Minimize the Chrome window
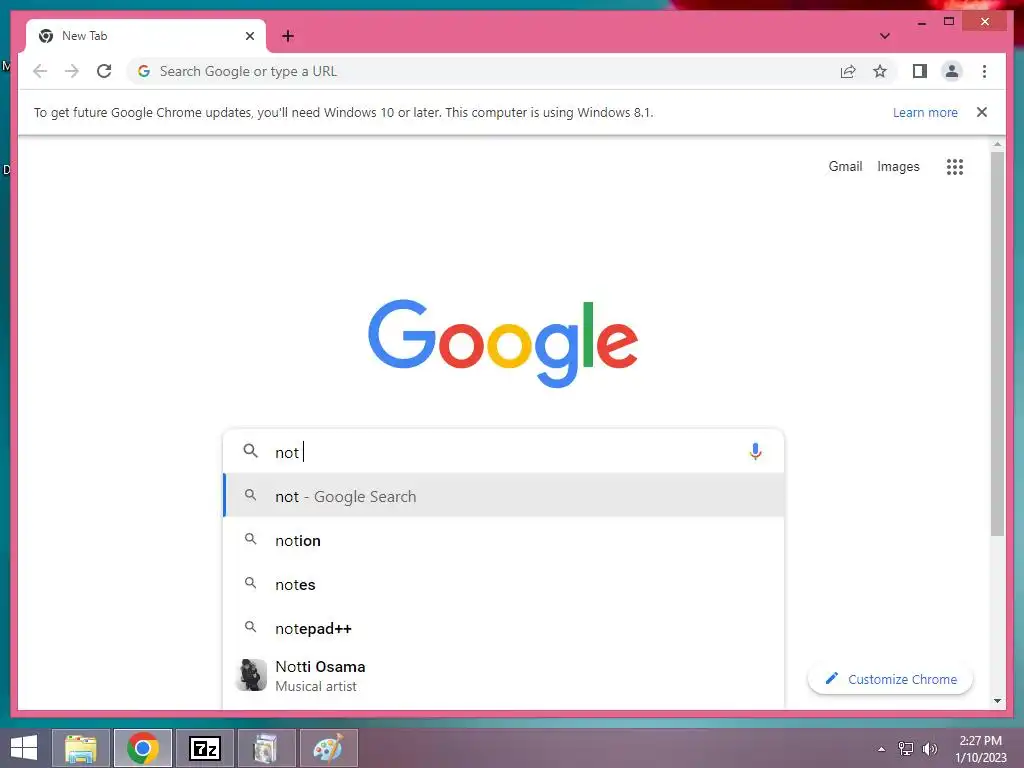The width and height of the screenshot is (1024, 768). click(x=921, y=22)
